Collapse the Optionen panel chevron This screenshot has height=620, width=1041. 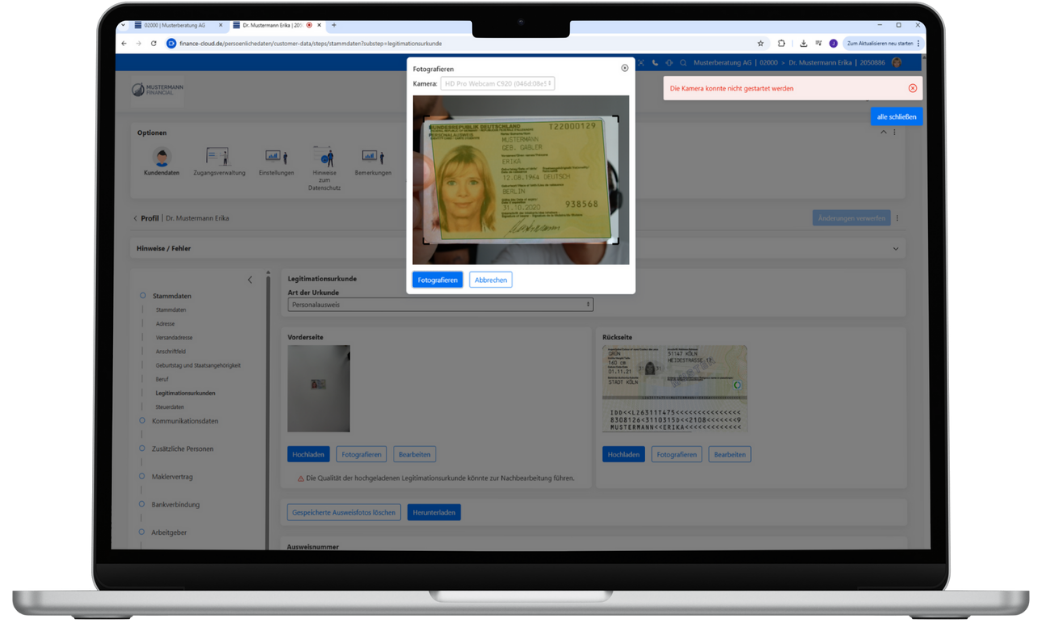click(883, 132)
